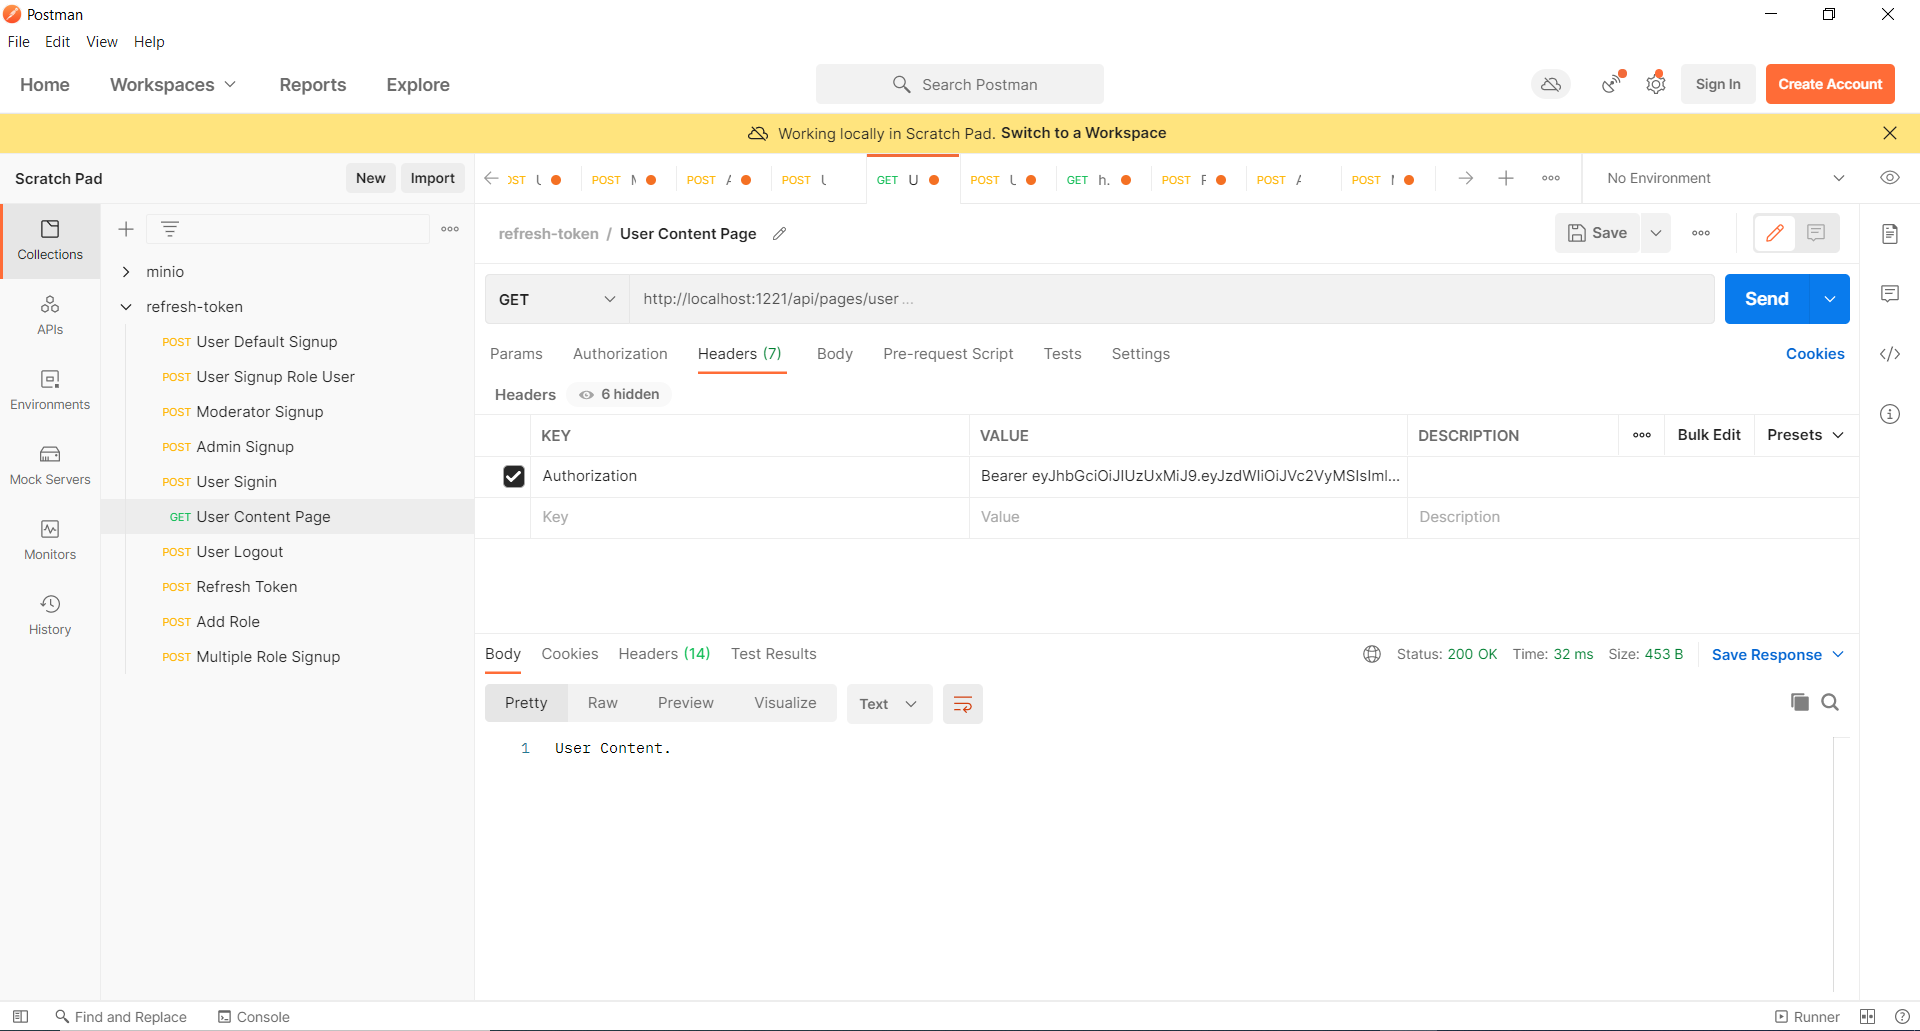
Task: Switch to comment mode icon
Action: [1817, 233]
